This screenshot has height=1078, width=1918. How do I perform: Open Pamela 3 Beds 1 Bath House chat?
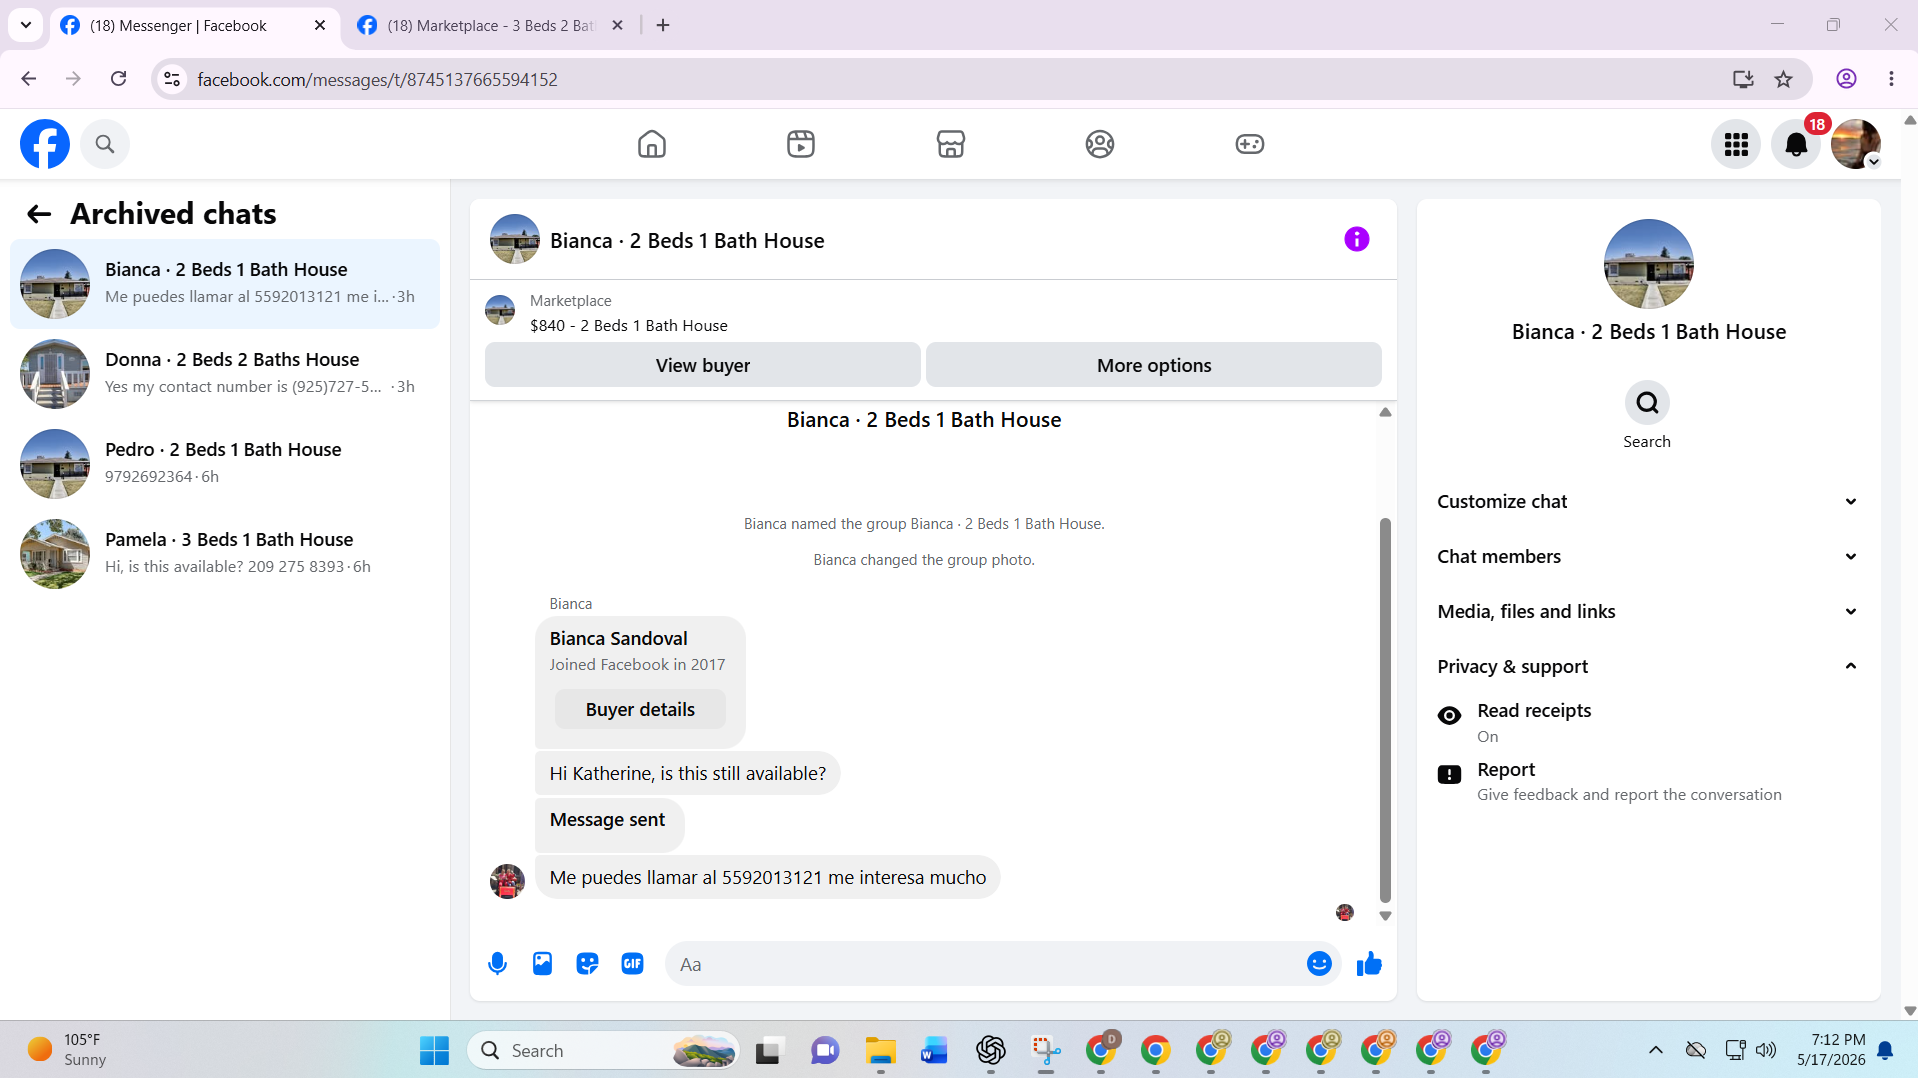(225, 554)
